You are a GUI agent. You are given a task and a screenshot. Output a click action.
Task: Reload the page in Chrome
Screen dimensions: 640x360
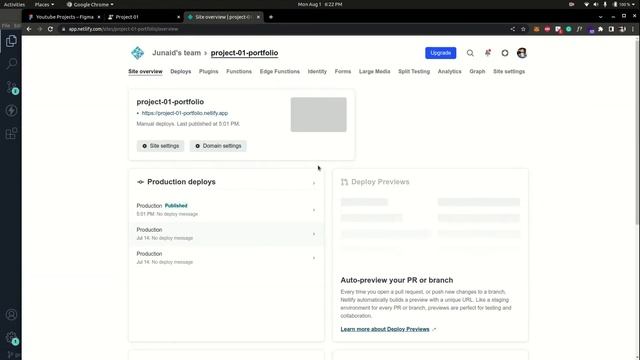50,29
